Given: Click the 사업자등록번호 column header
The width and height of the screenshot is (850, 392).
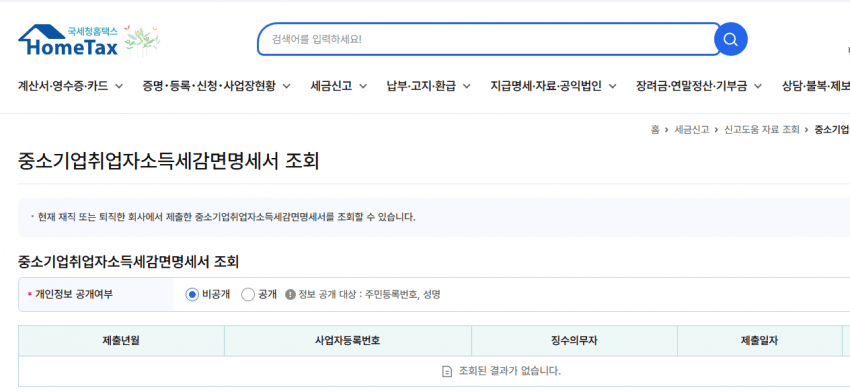Looking at the screenshot, I should [347, 340].
